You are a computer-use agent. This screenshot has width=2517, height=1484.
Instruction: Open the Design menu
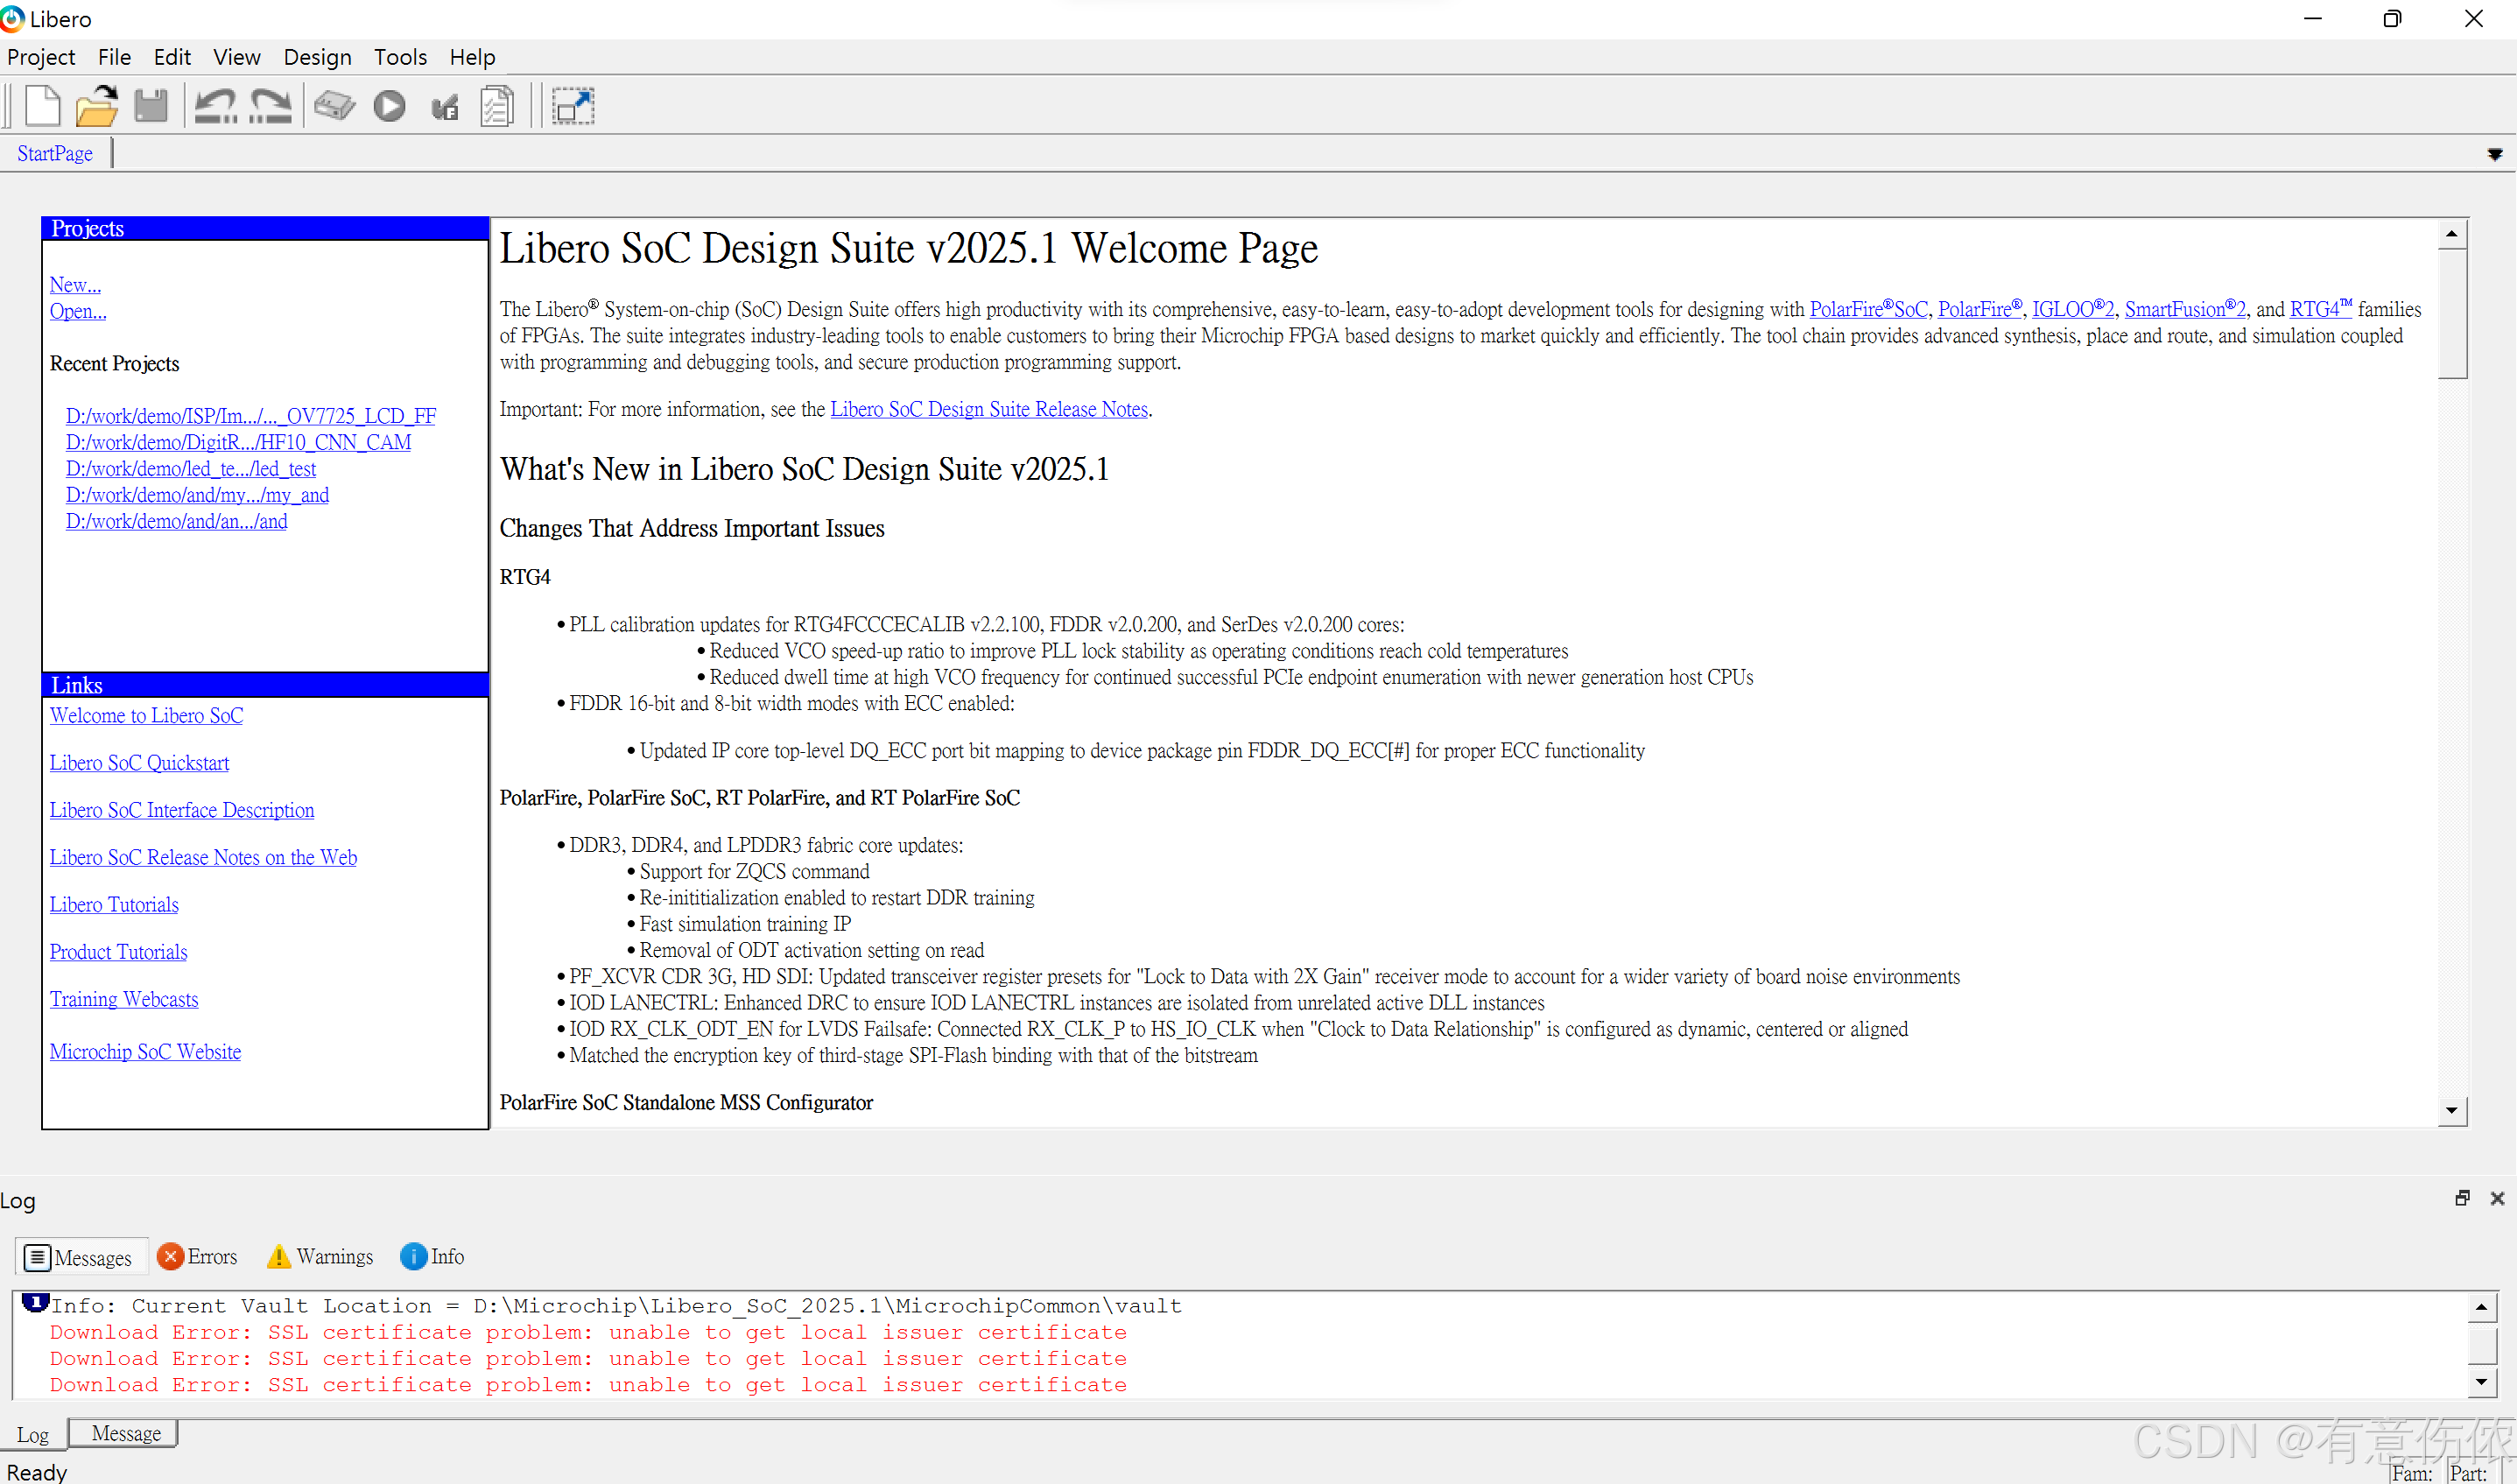tap(317, 57)
